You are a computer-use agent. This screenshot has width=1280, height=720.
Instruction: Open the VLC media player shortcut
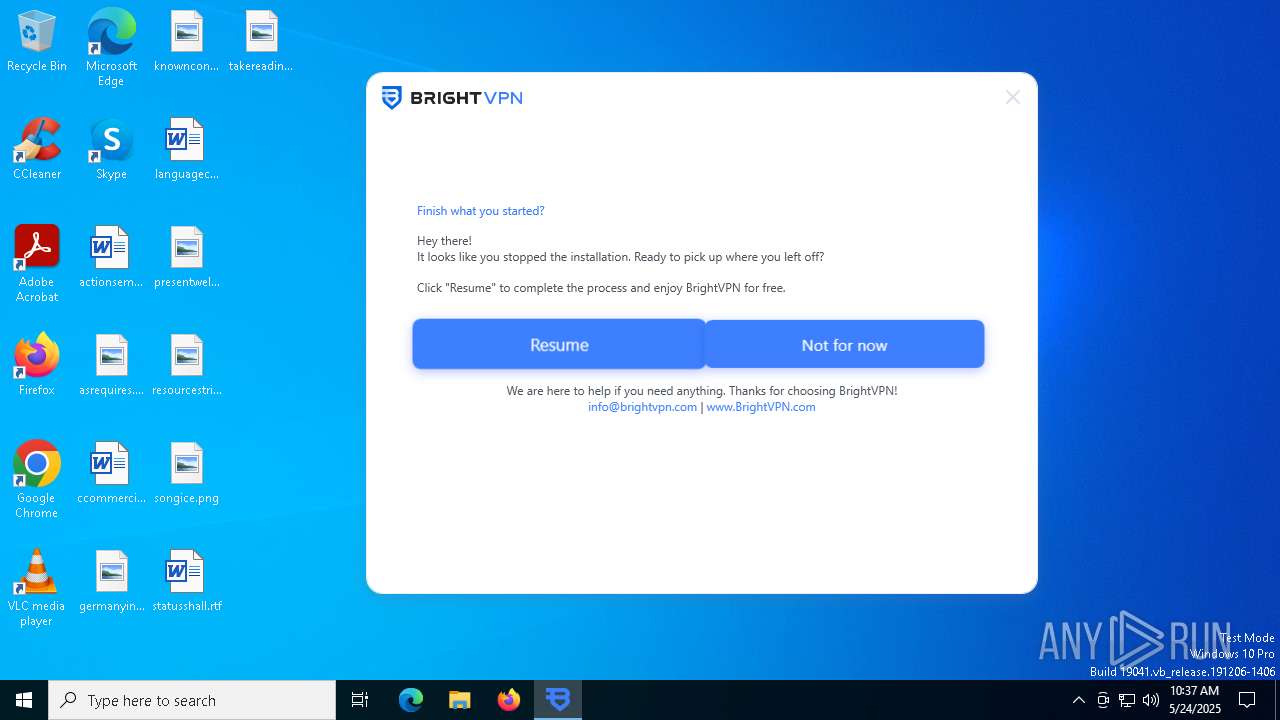pyautogui.click(x=37, y=588)
